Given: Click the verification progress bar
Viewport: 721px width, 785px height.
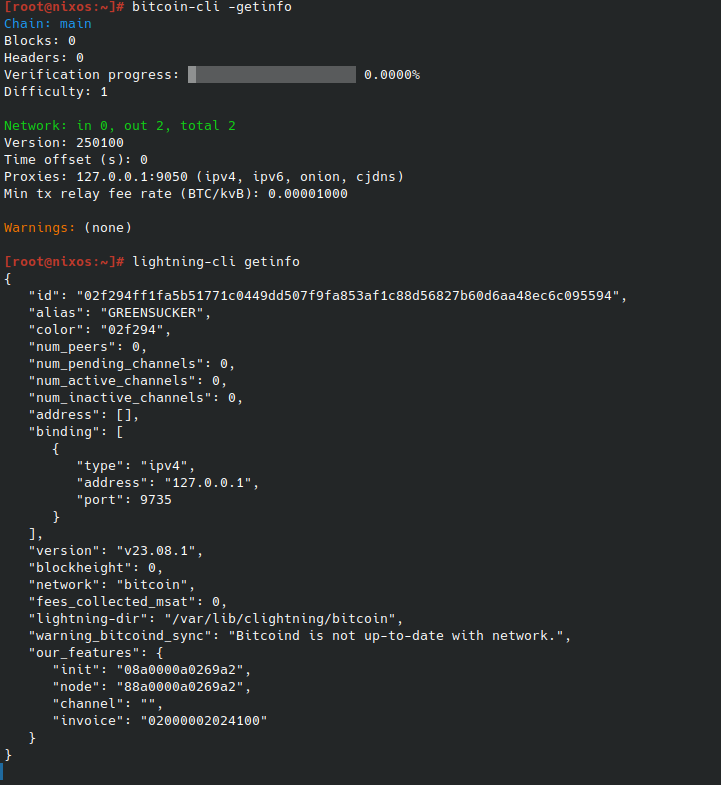Looking at the screenshot, I should [272, 75].
